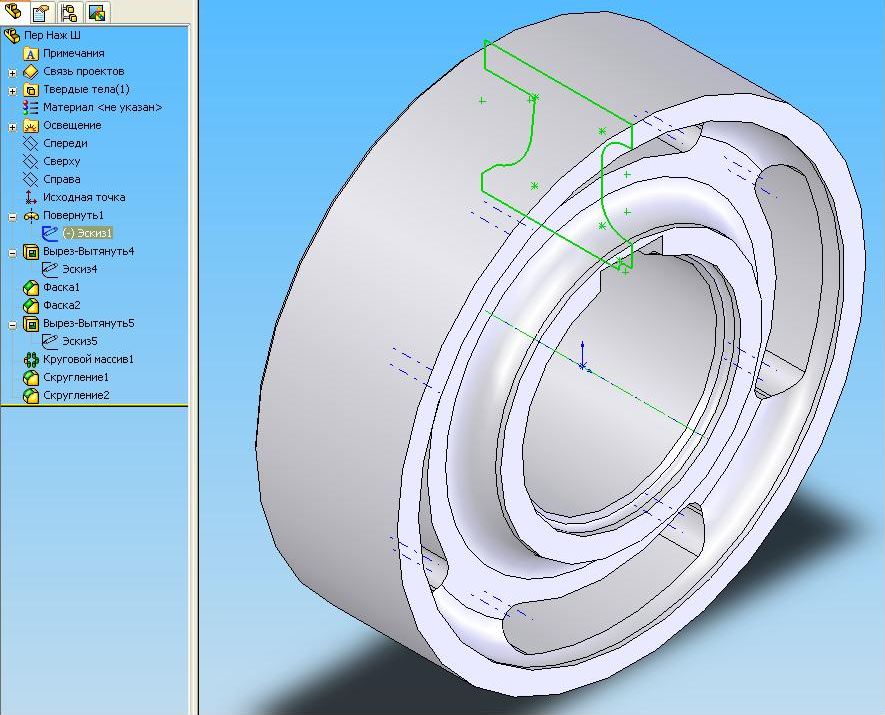Collapse the 'Повернуть1' feature

click(x=12, y=217)
